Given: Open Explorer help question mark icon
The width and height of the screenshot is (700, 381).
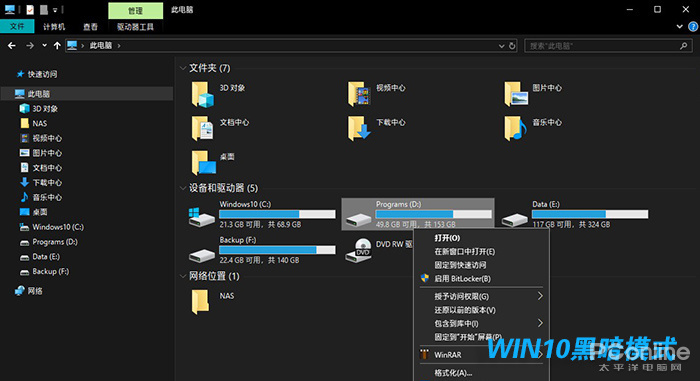Looking at the screenshot, I should pyautogui.click(x=693, y=27).
